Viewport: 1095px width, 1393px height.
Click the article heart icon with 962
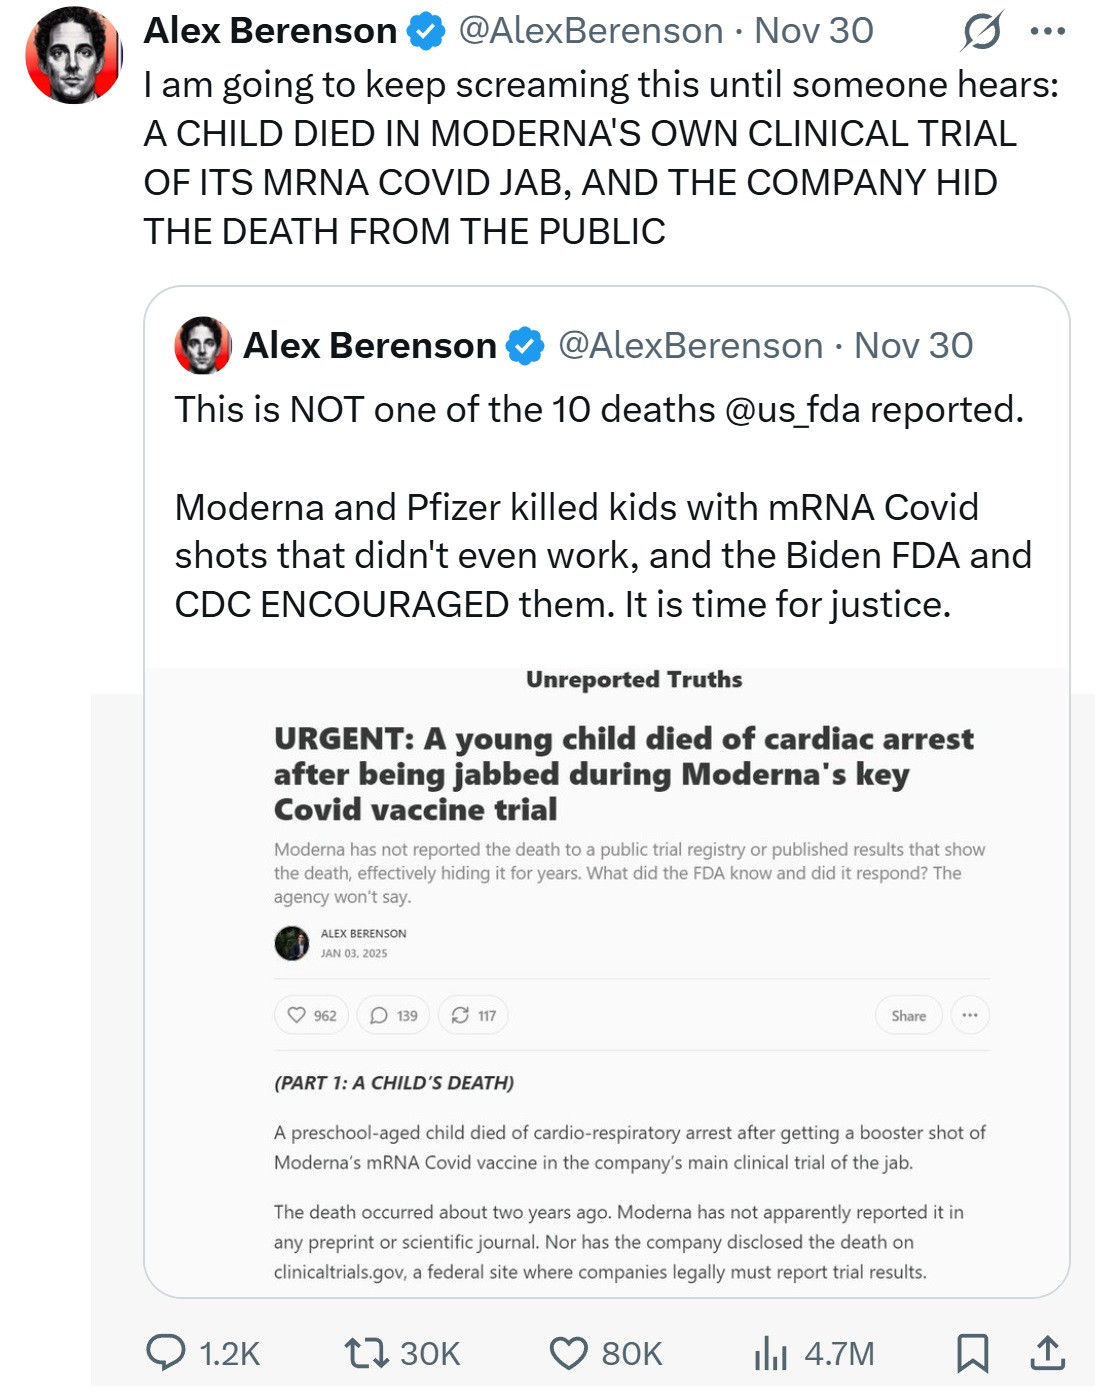pyautogui.click(x=311, y=1015)
